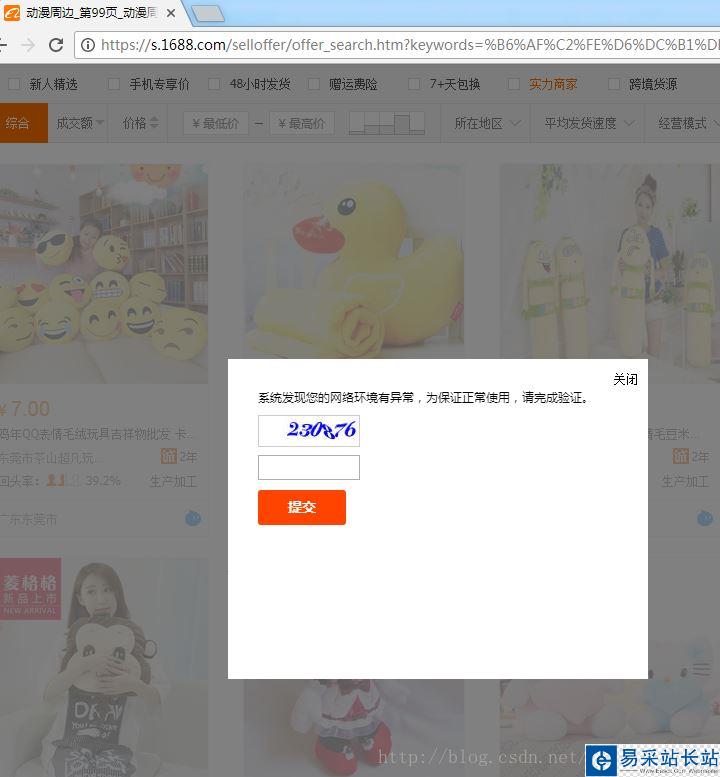
Task: Click the captcha code input field
Action: click(x=309, y=467)
